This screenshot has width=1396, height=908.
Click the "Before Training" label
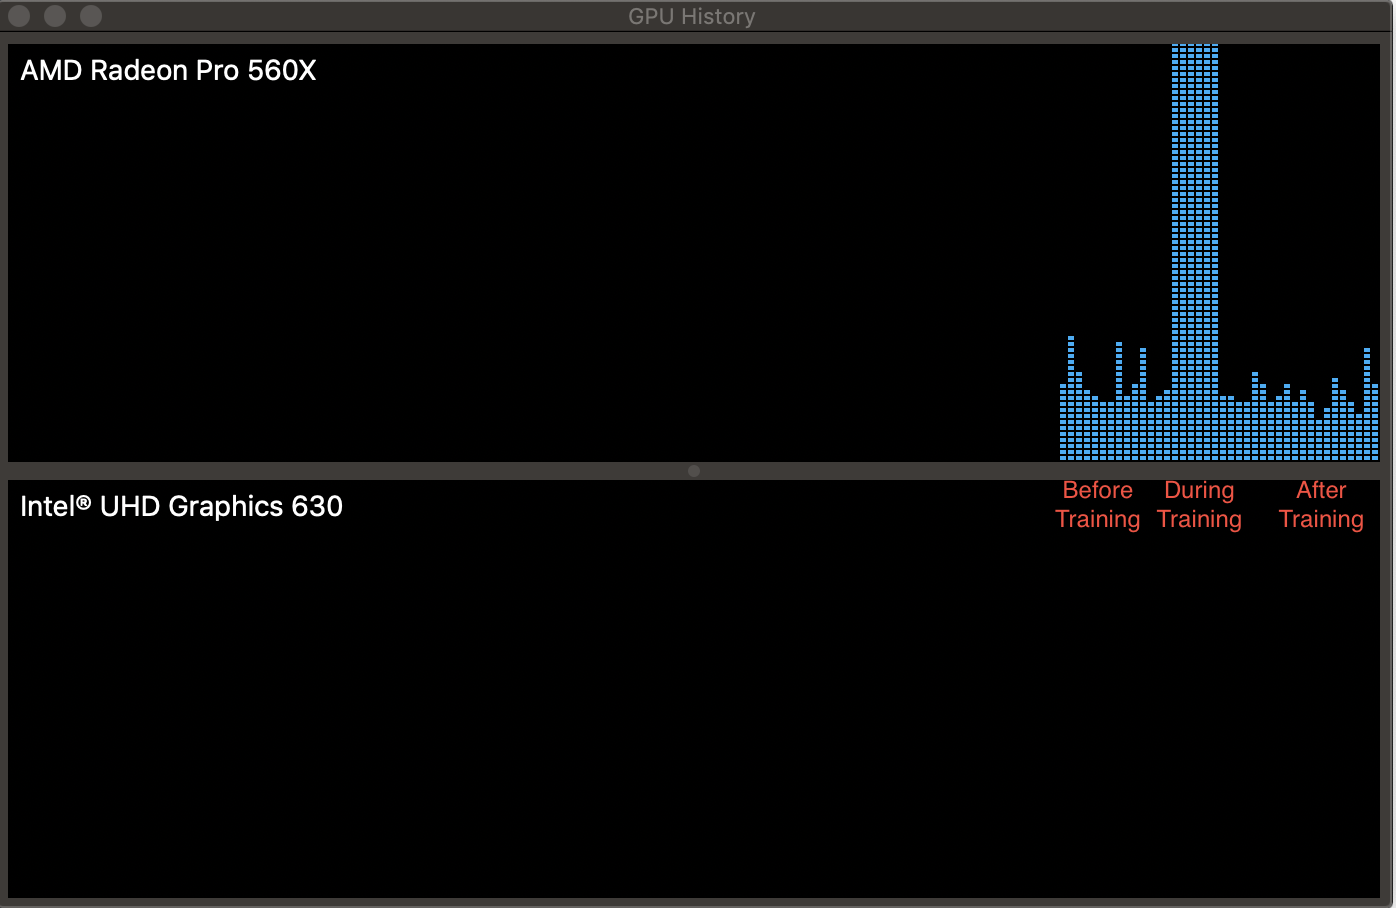[x=1097, y=504]
